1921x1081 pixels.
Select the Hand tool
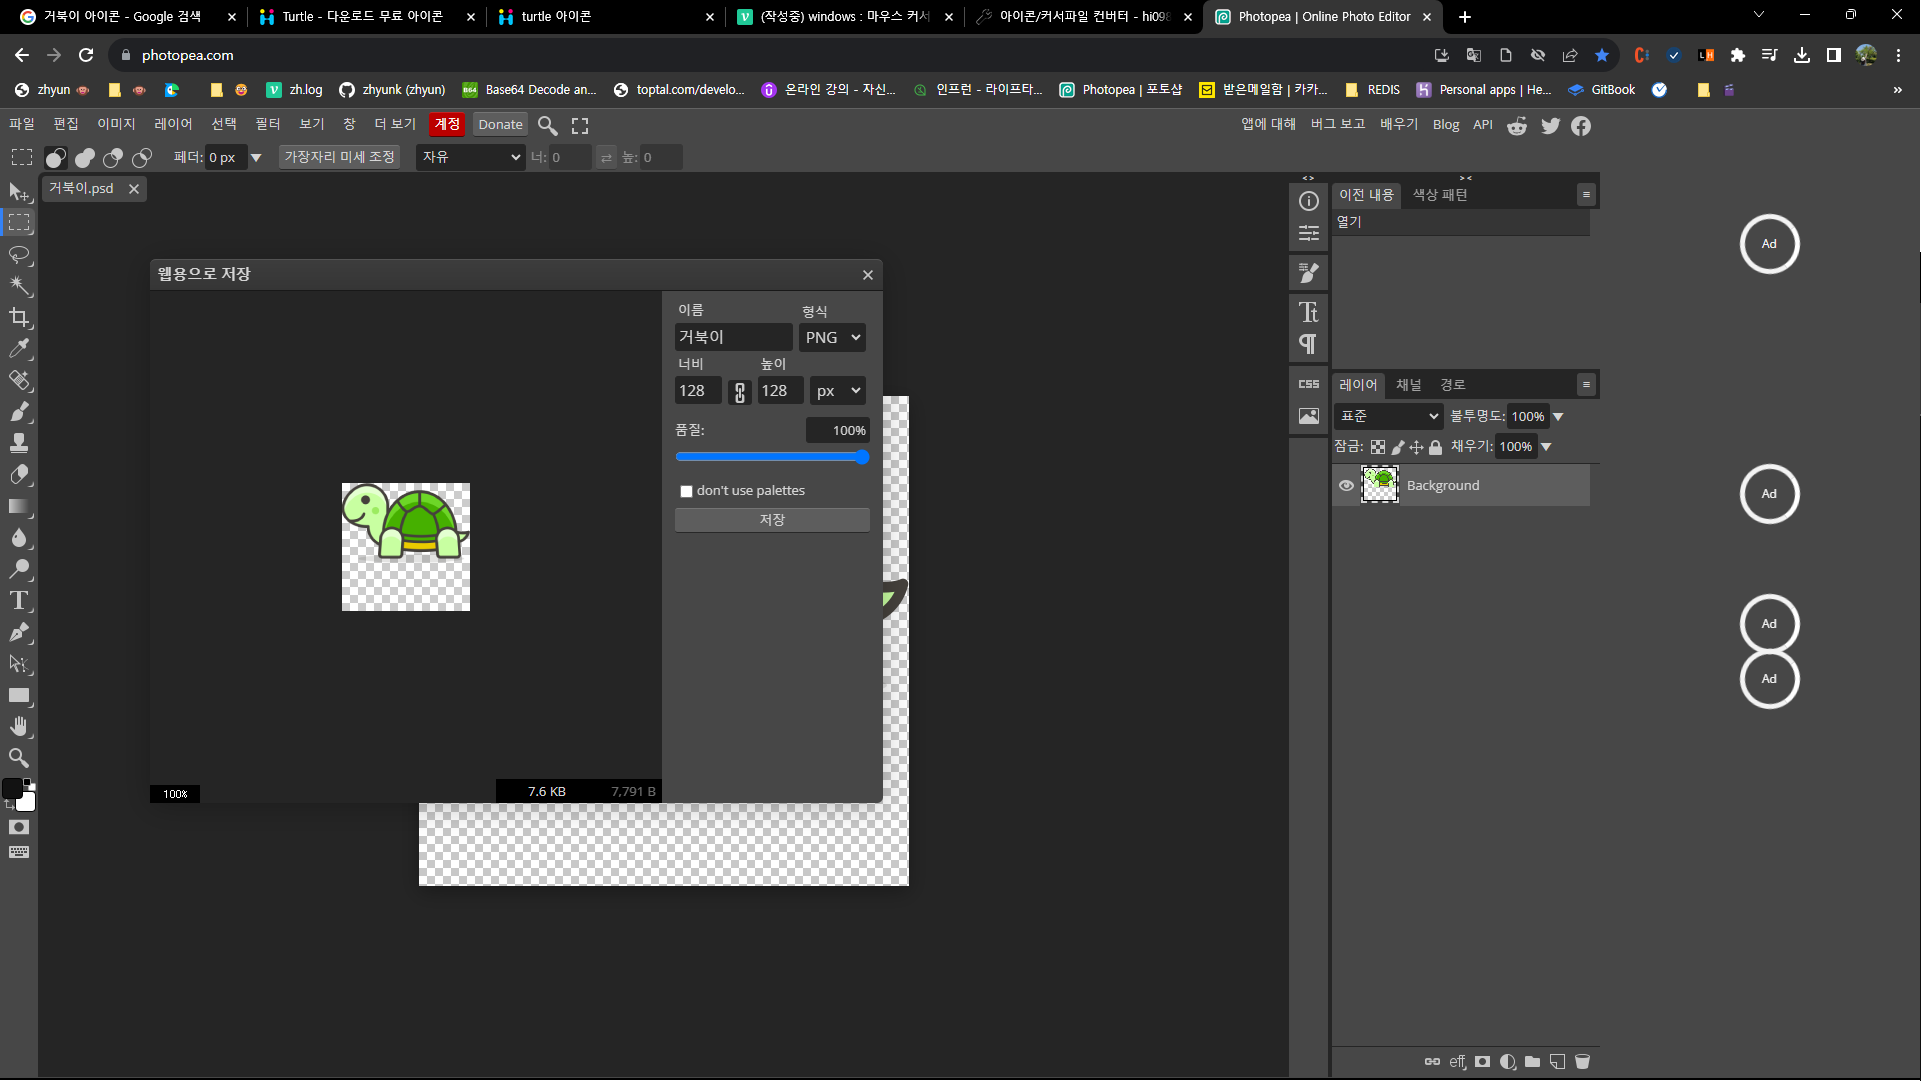(x=19, y=727)
